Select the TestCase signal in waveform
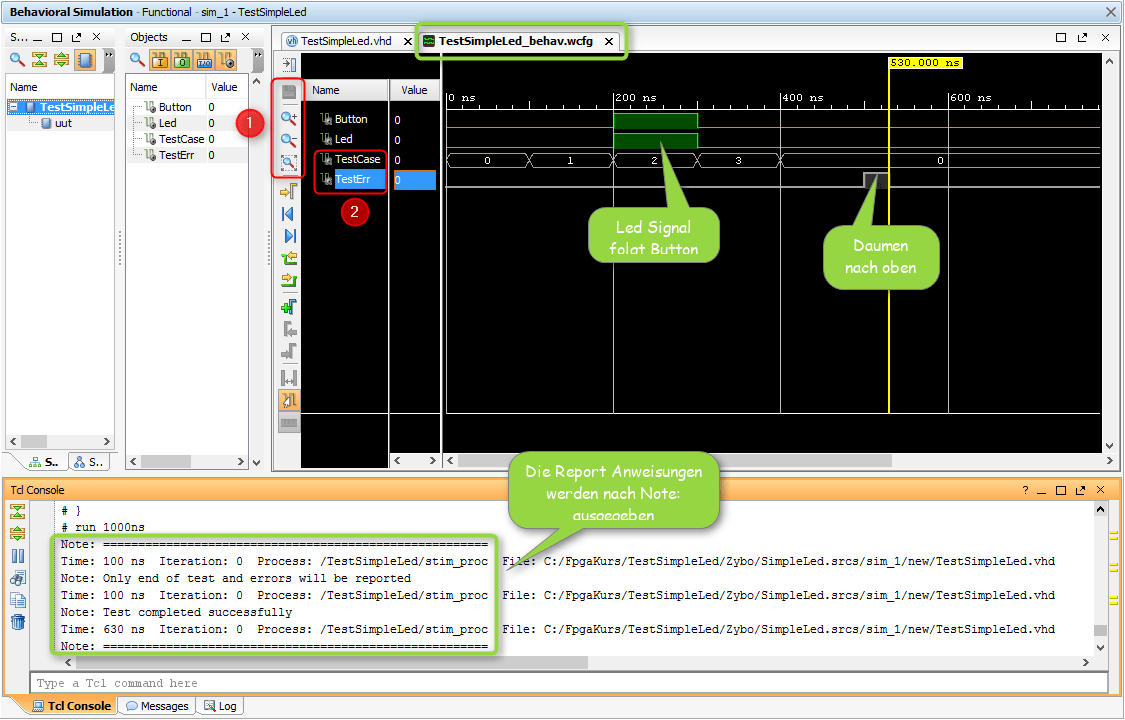 click(x=357, y=159)
